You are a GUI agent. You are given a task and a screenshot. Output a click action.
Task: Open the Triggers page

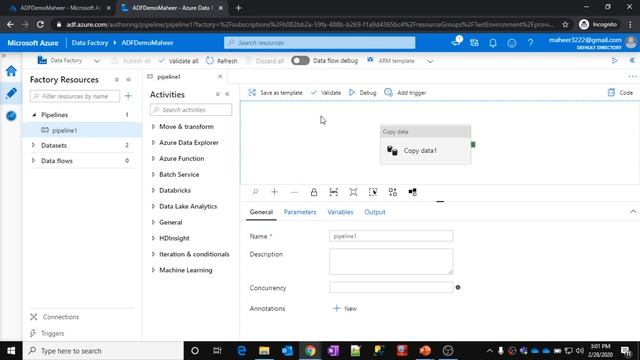[47, 333]
